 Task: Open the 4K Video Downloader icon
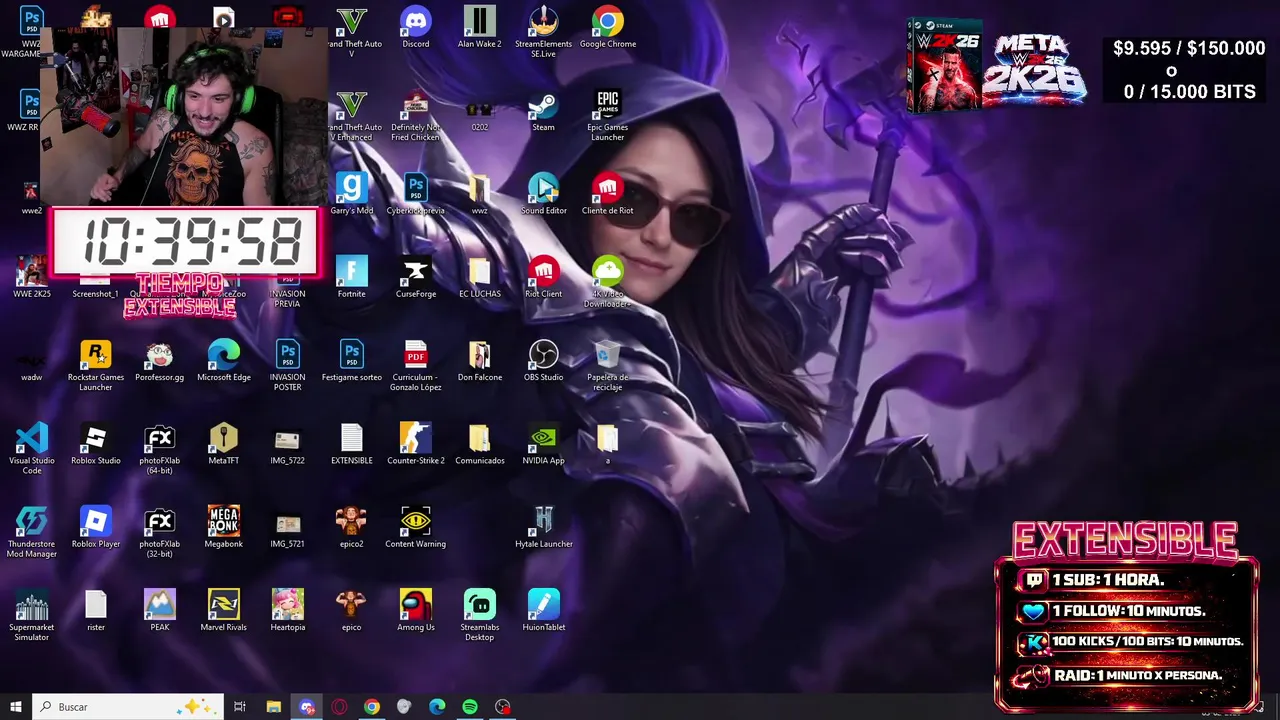pos(607,282)
